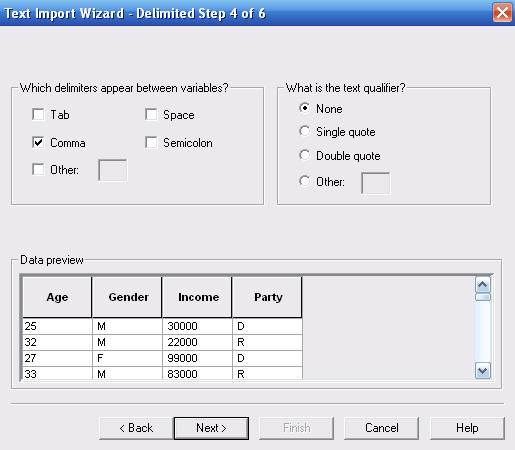This screenshot has width=515, height=450.
Task: Enable the Space delimiter checkbox
Action: [x=151, y=114]
